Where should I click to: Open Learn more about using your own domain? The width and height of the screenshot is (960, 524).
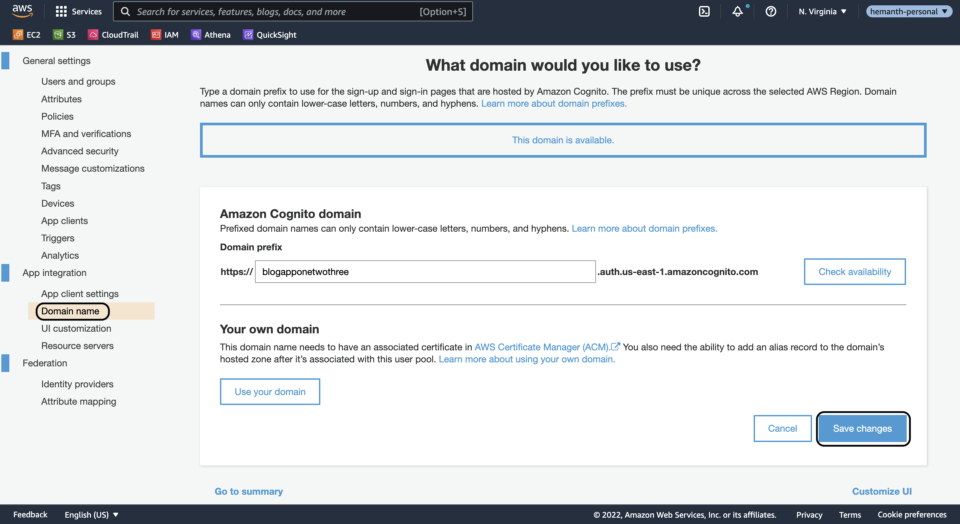pyautogui.click(x=527, y=359)
